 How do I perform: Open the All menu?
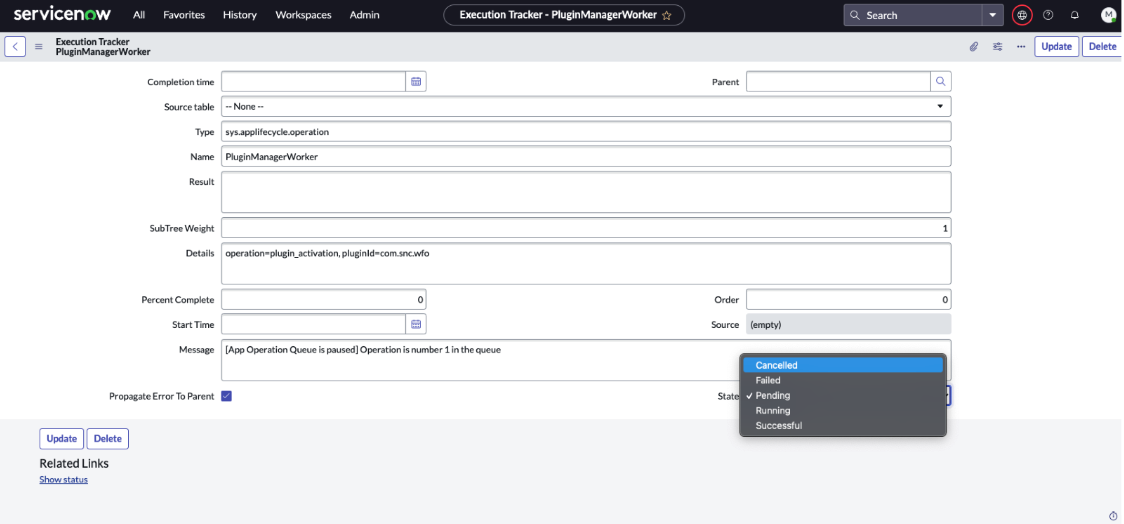[139, 15]
